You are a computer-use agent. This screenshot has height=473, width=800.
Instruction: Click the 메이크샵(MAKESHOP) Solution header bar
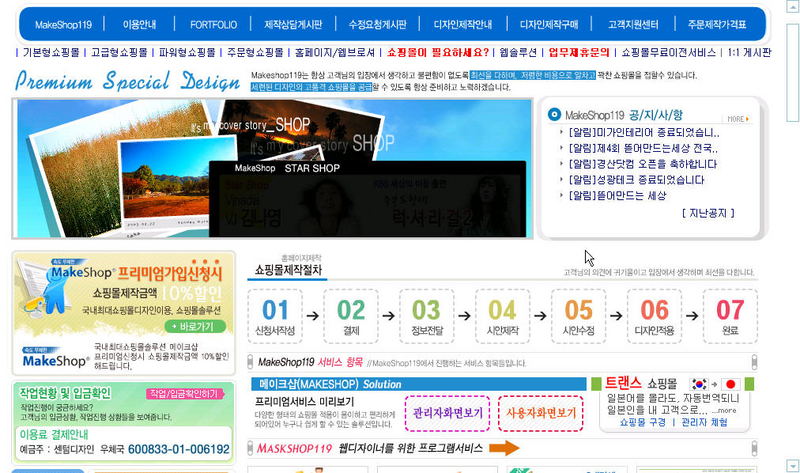418,384
